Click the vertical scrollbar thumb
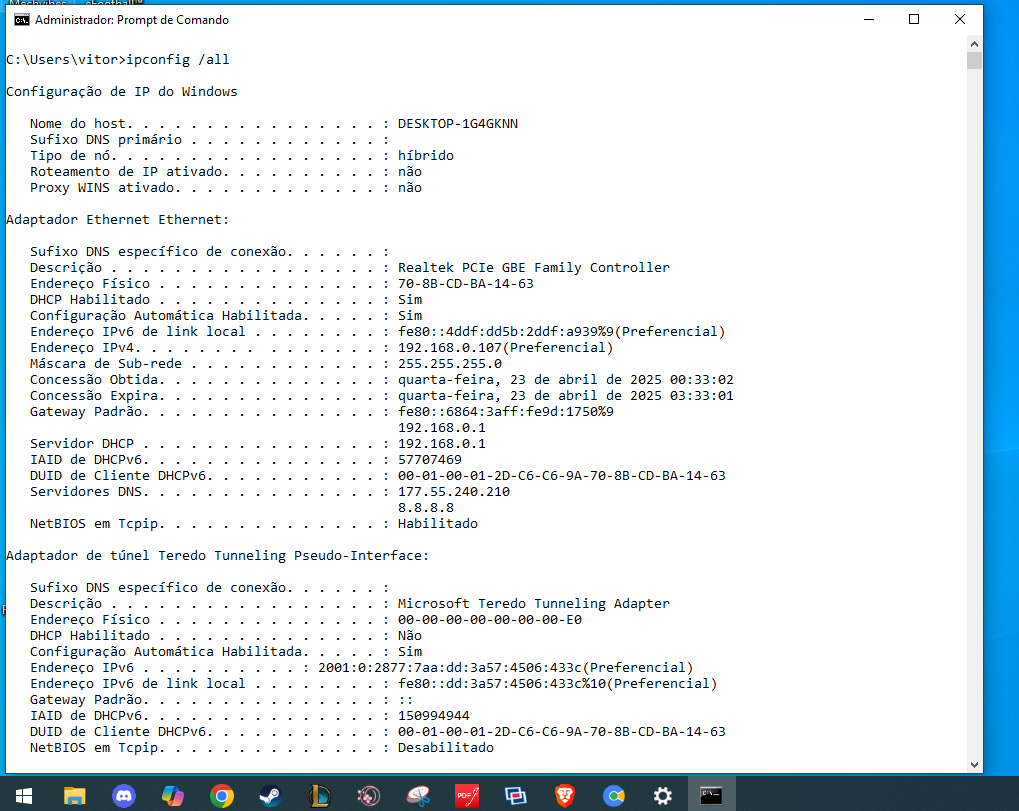 coord(975,60)
